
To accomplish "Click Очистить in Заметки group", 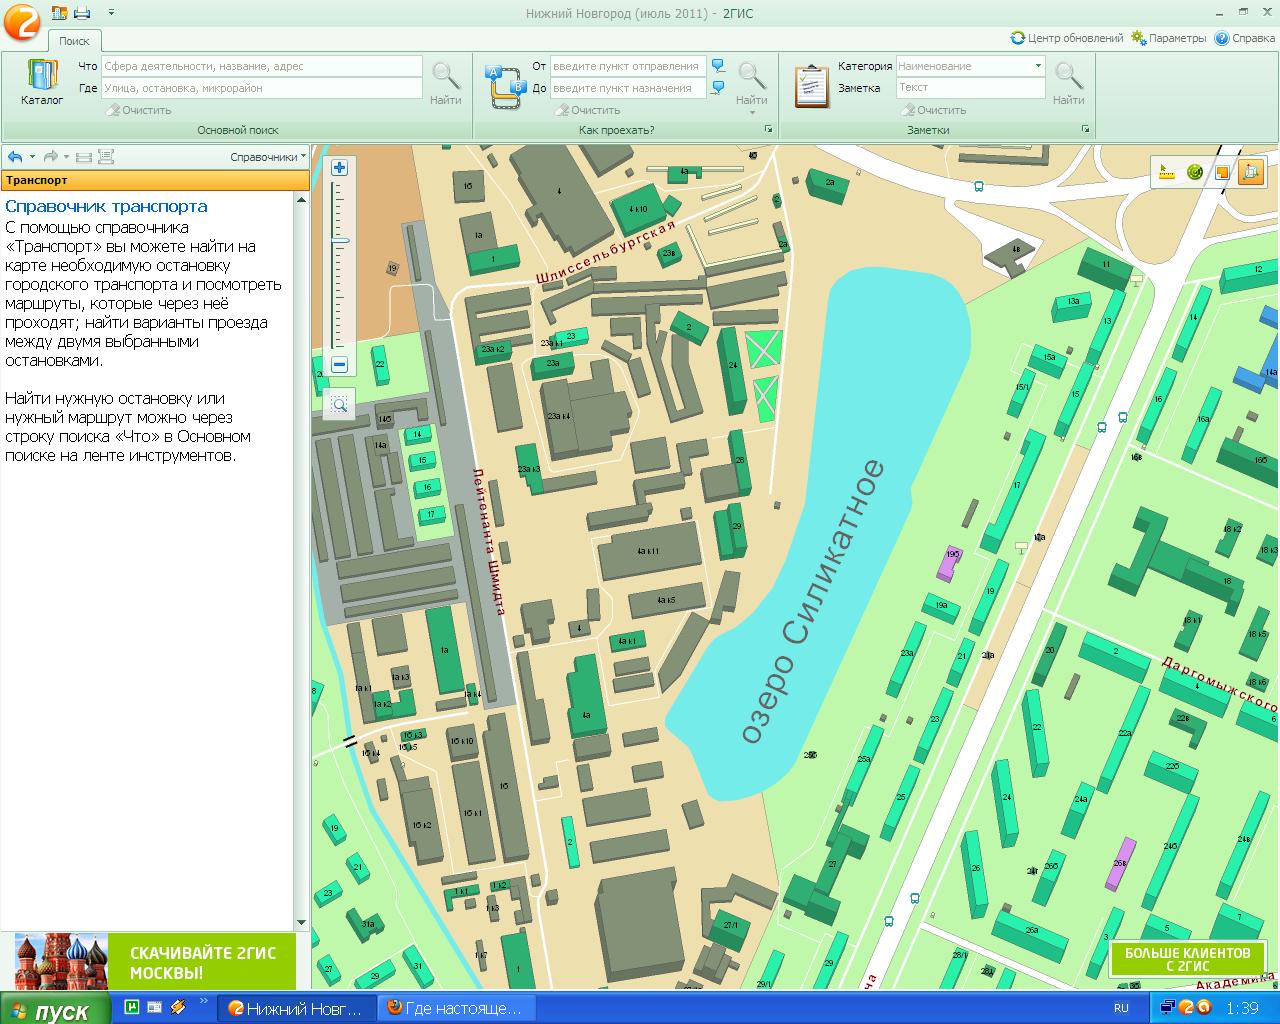I will point(934,110).
